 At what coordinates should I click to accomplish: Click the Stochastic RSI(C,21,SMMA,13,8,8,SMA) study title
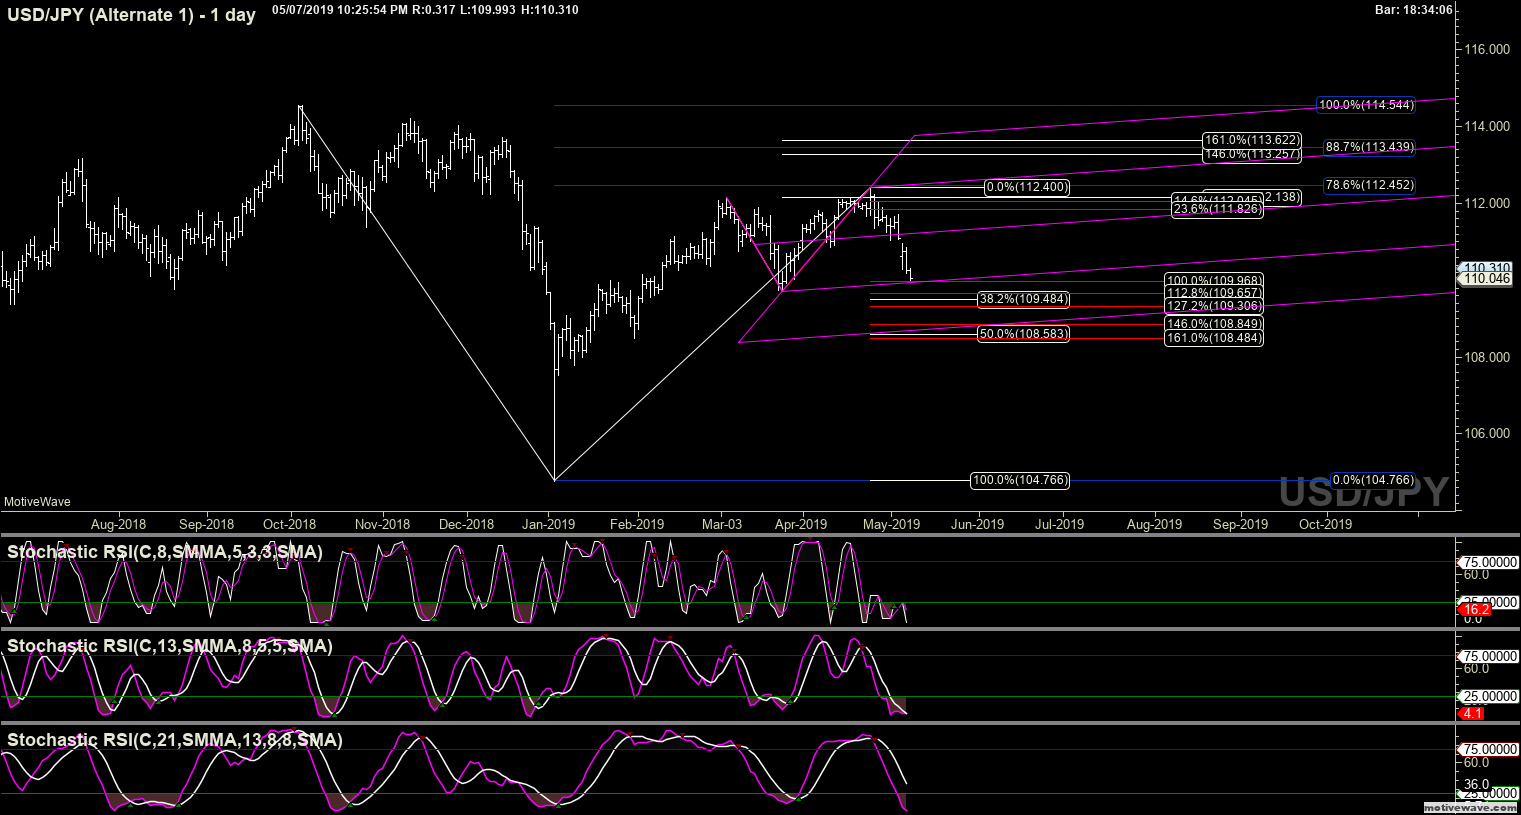point(175,740)
